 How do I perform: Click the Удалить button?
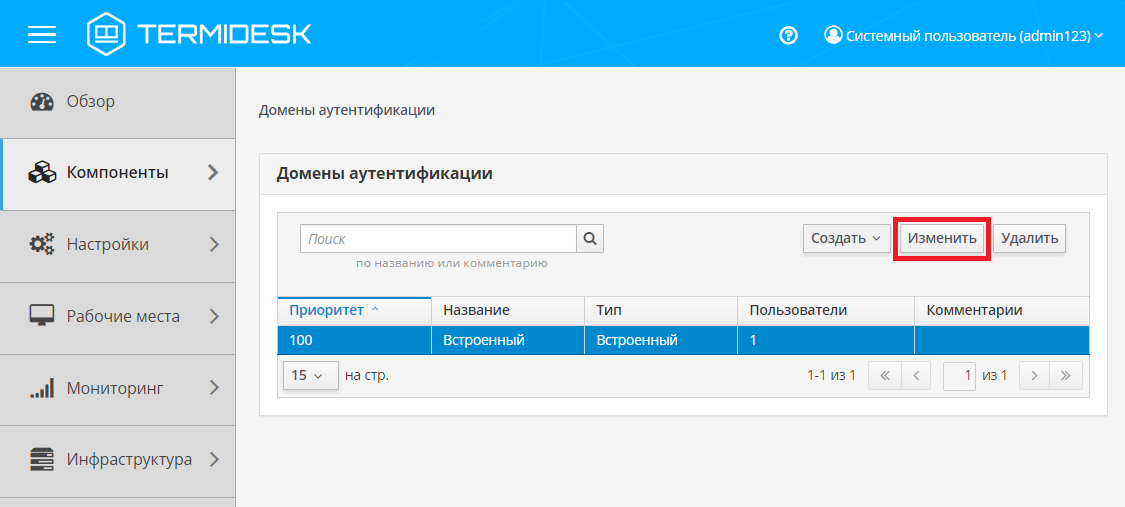(1029, 239)
